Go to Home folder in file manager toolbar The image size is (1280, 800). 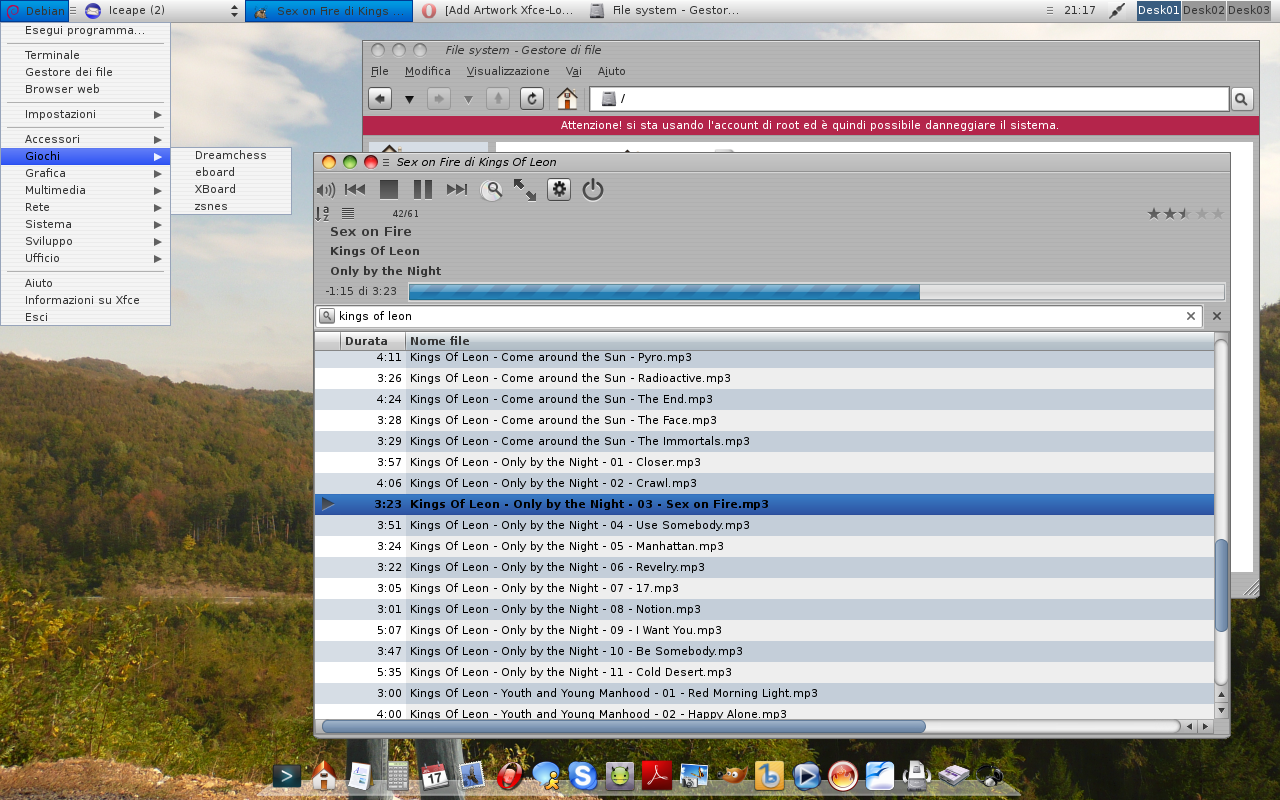point(567,99)
